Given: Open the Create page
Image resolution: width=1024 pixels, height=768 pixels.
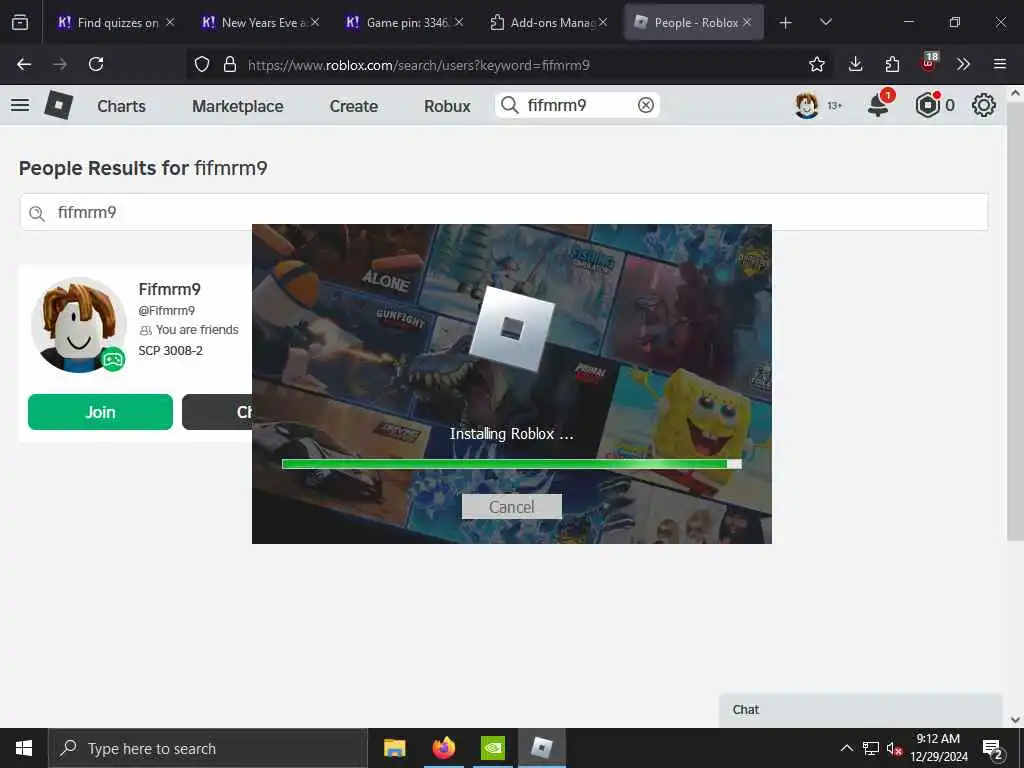Looking at the screenshot, I should [x=353, y=106].
